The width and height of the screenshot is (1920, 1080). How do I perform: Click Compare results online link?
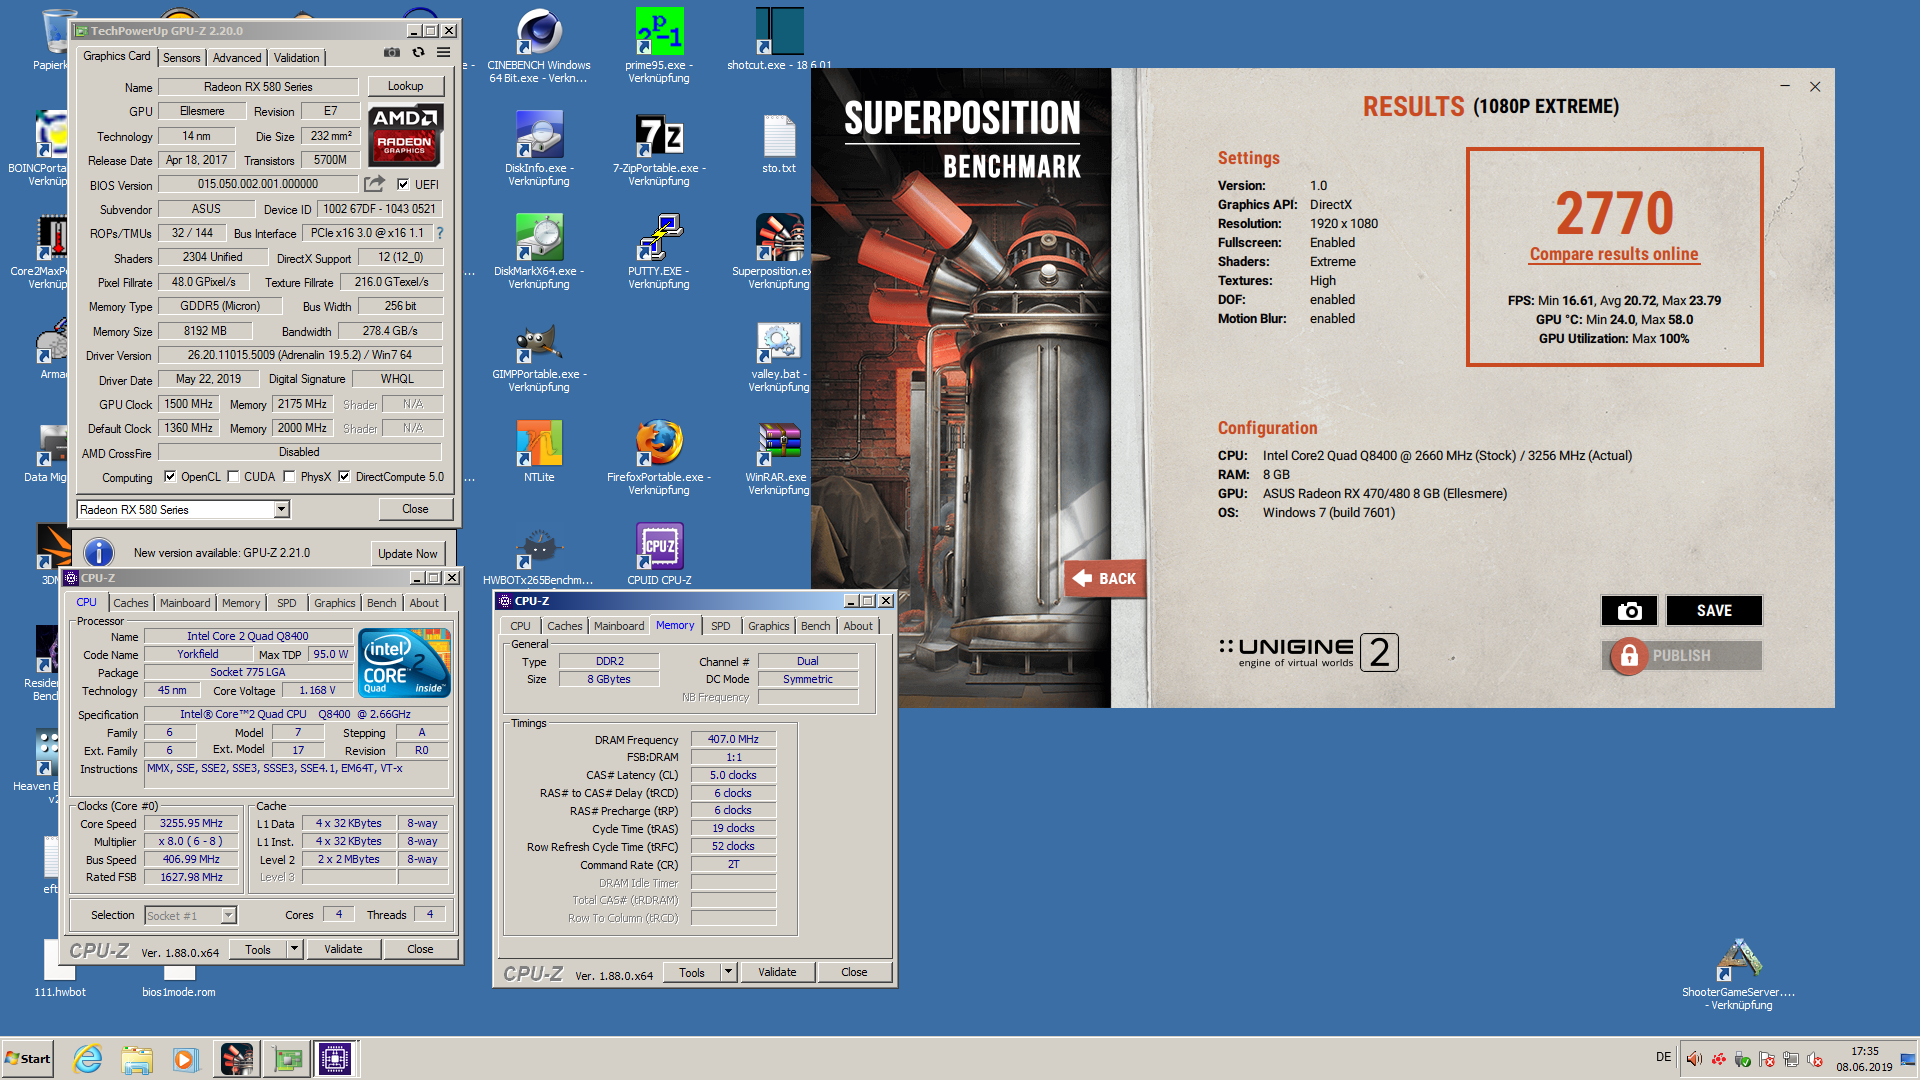1614,254
